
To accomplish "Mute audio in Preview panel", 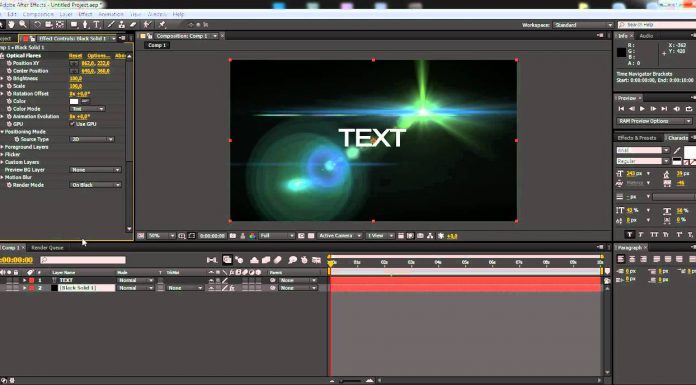I will [676, 109].
